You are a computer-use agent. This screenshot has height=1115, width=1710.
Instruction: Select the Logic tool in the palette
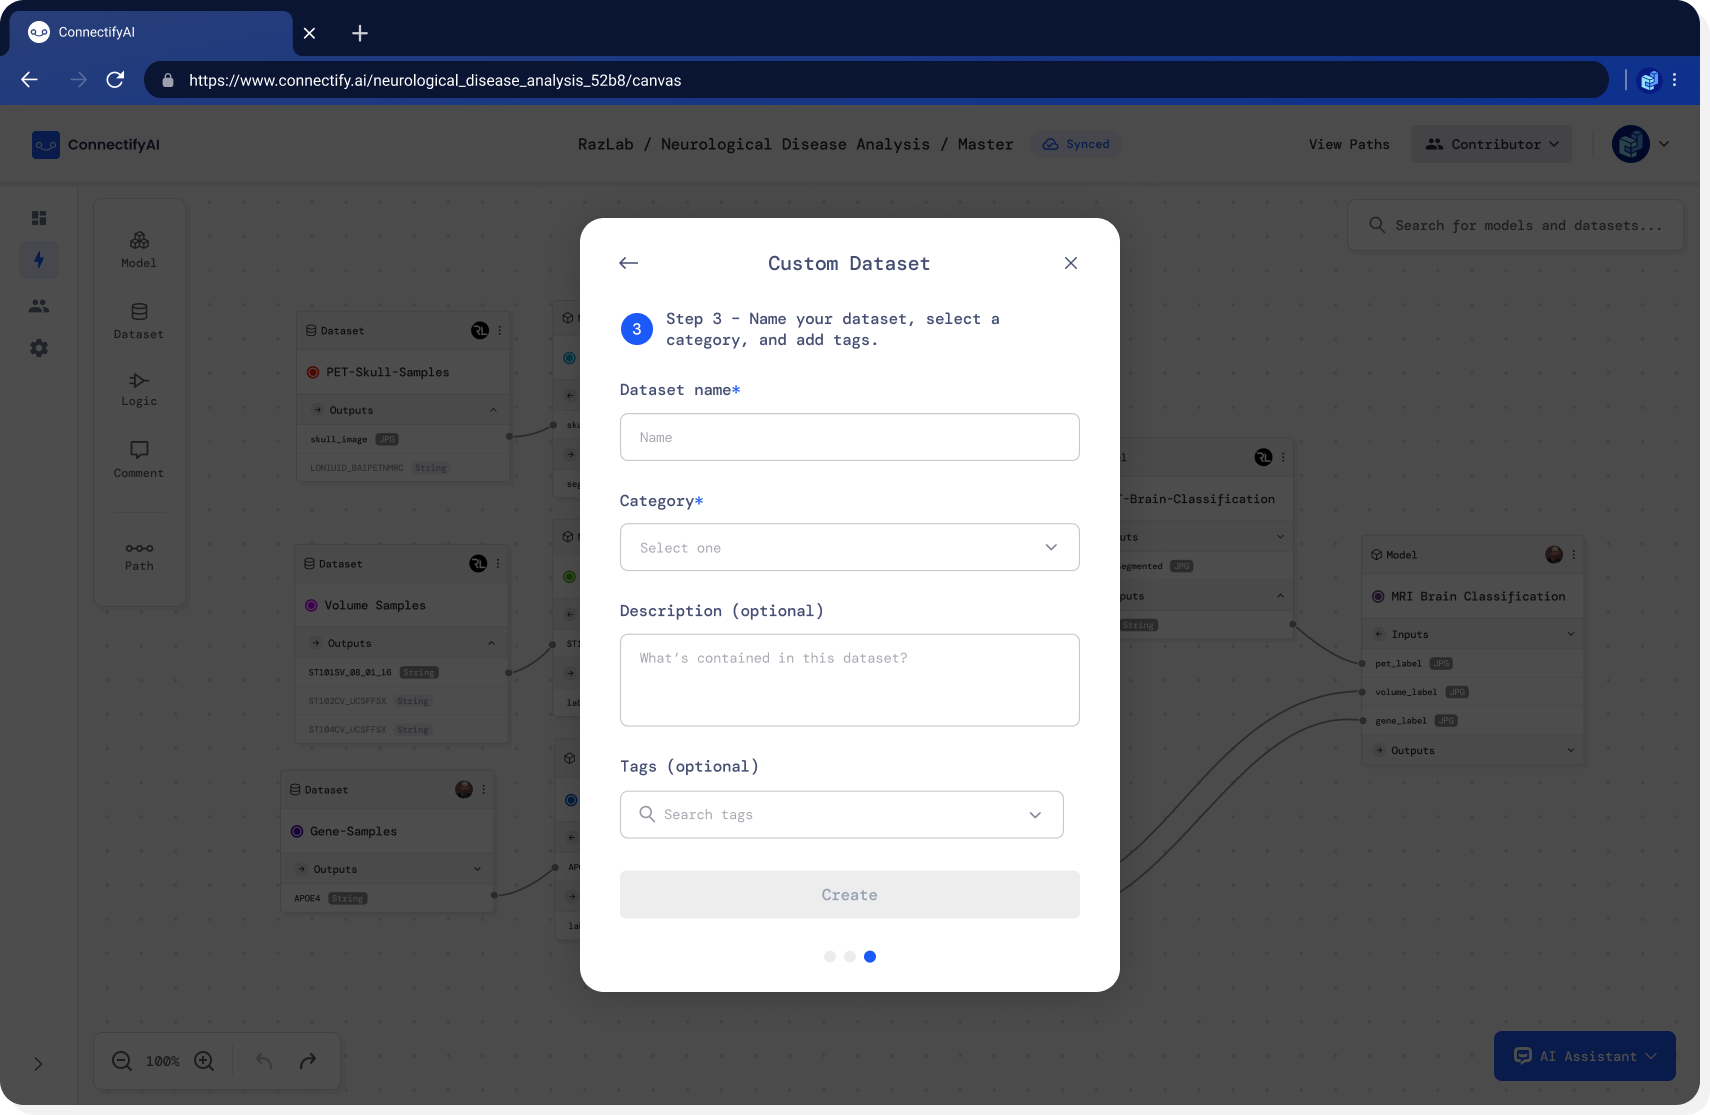139,389
